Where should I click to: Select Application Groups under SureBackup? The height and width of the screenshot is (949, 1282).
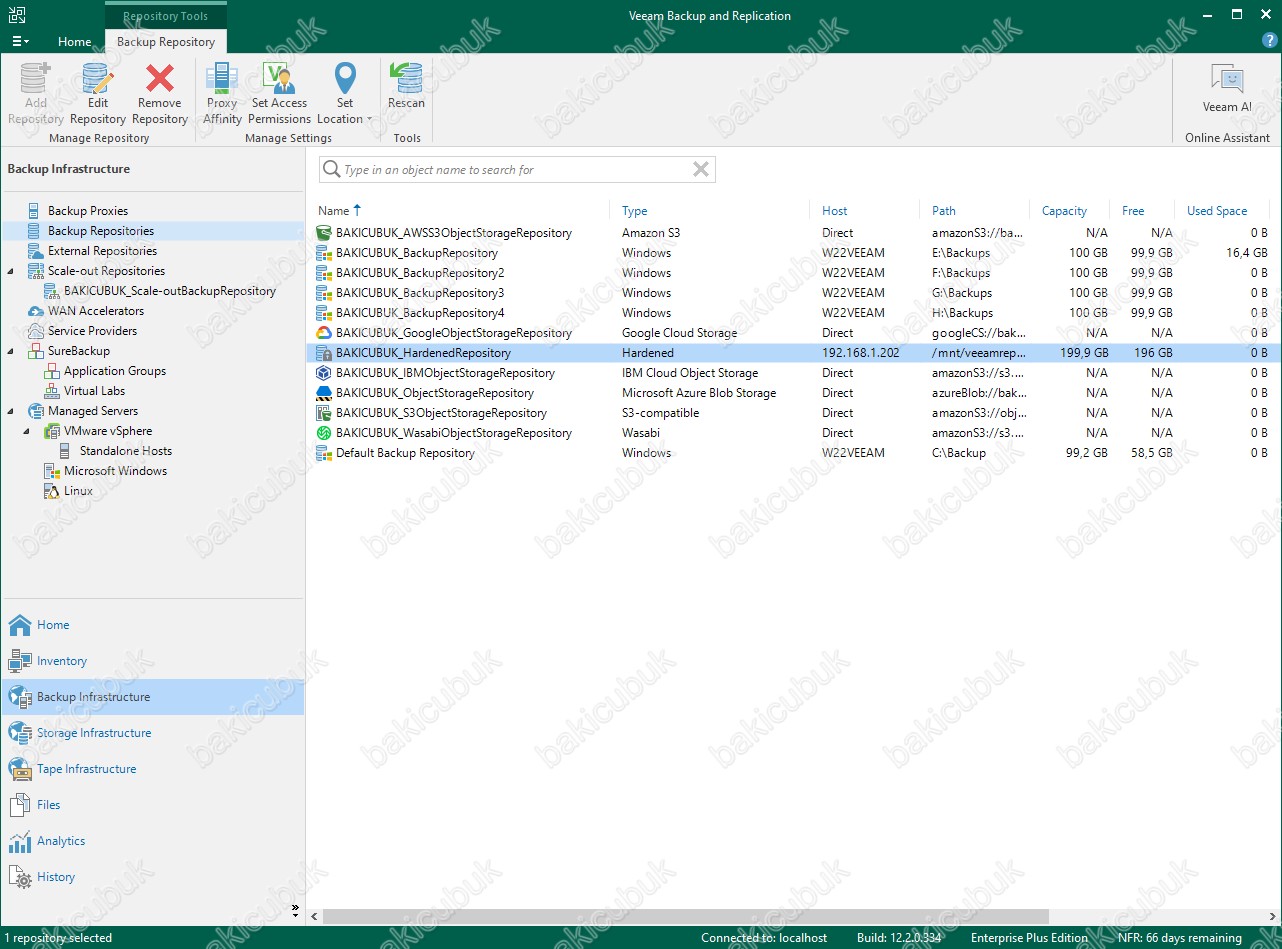click(115, 371)
